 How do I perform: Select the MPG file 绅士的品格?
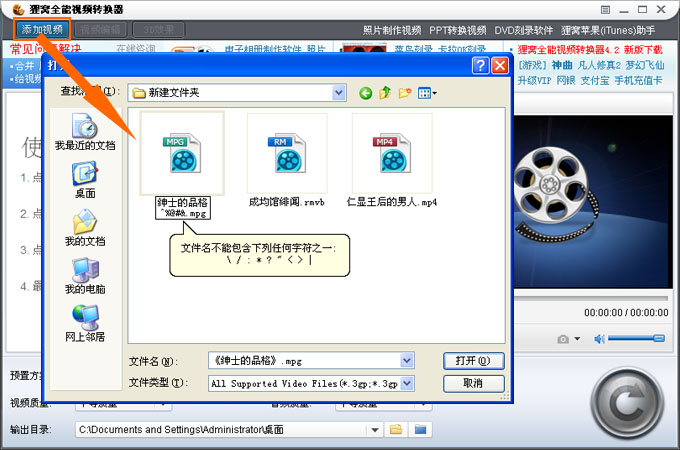tap(182, 153)
